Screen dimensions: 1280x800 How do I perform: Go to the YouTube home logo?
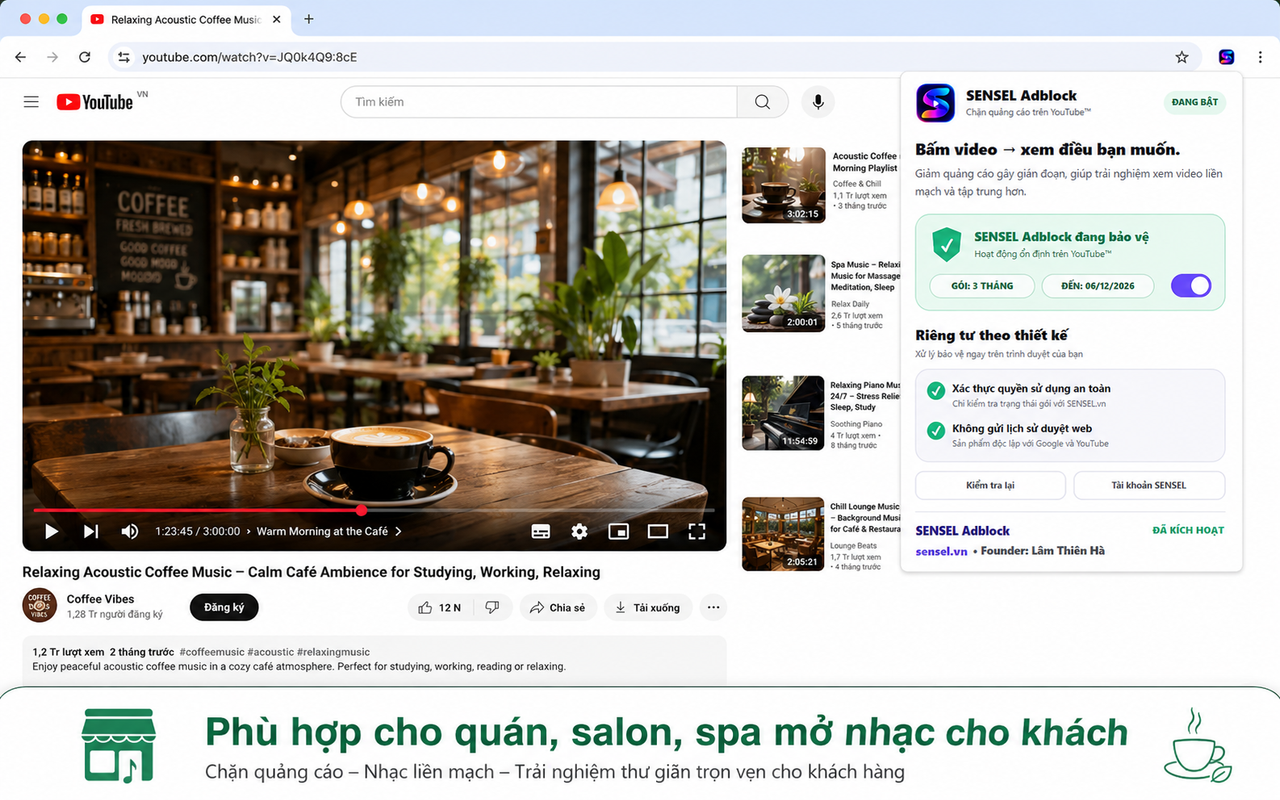95,102
